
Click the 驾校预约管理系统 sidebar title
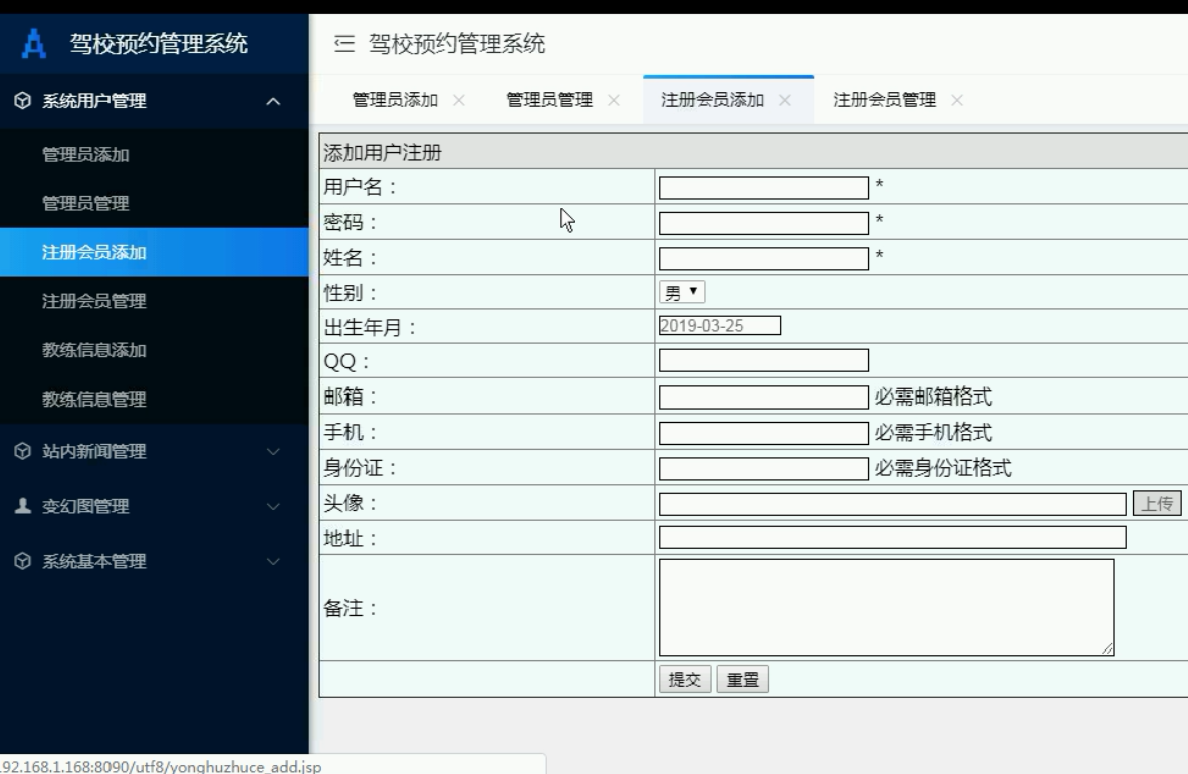click(159, 43)
